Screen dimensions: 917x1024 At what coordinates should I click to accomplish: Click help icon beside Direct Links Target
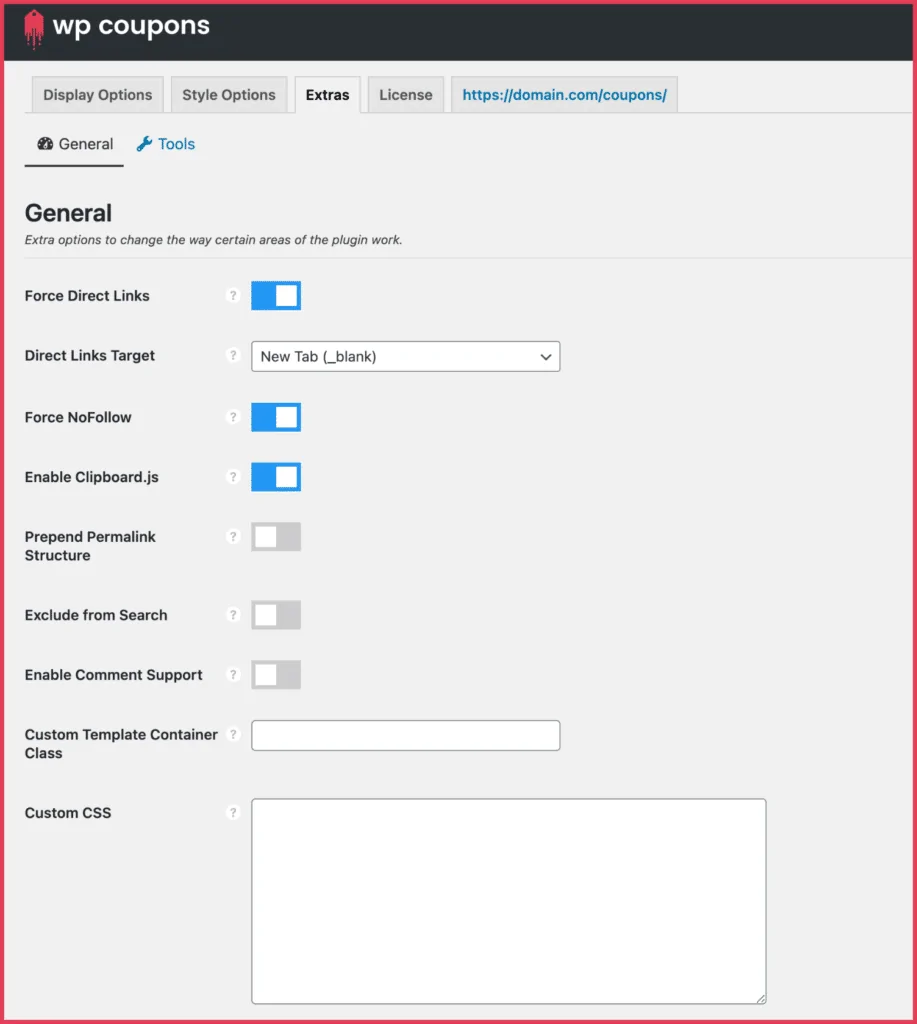coord(233,356)
